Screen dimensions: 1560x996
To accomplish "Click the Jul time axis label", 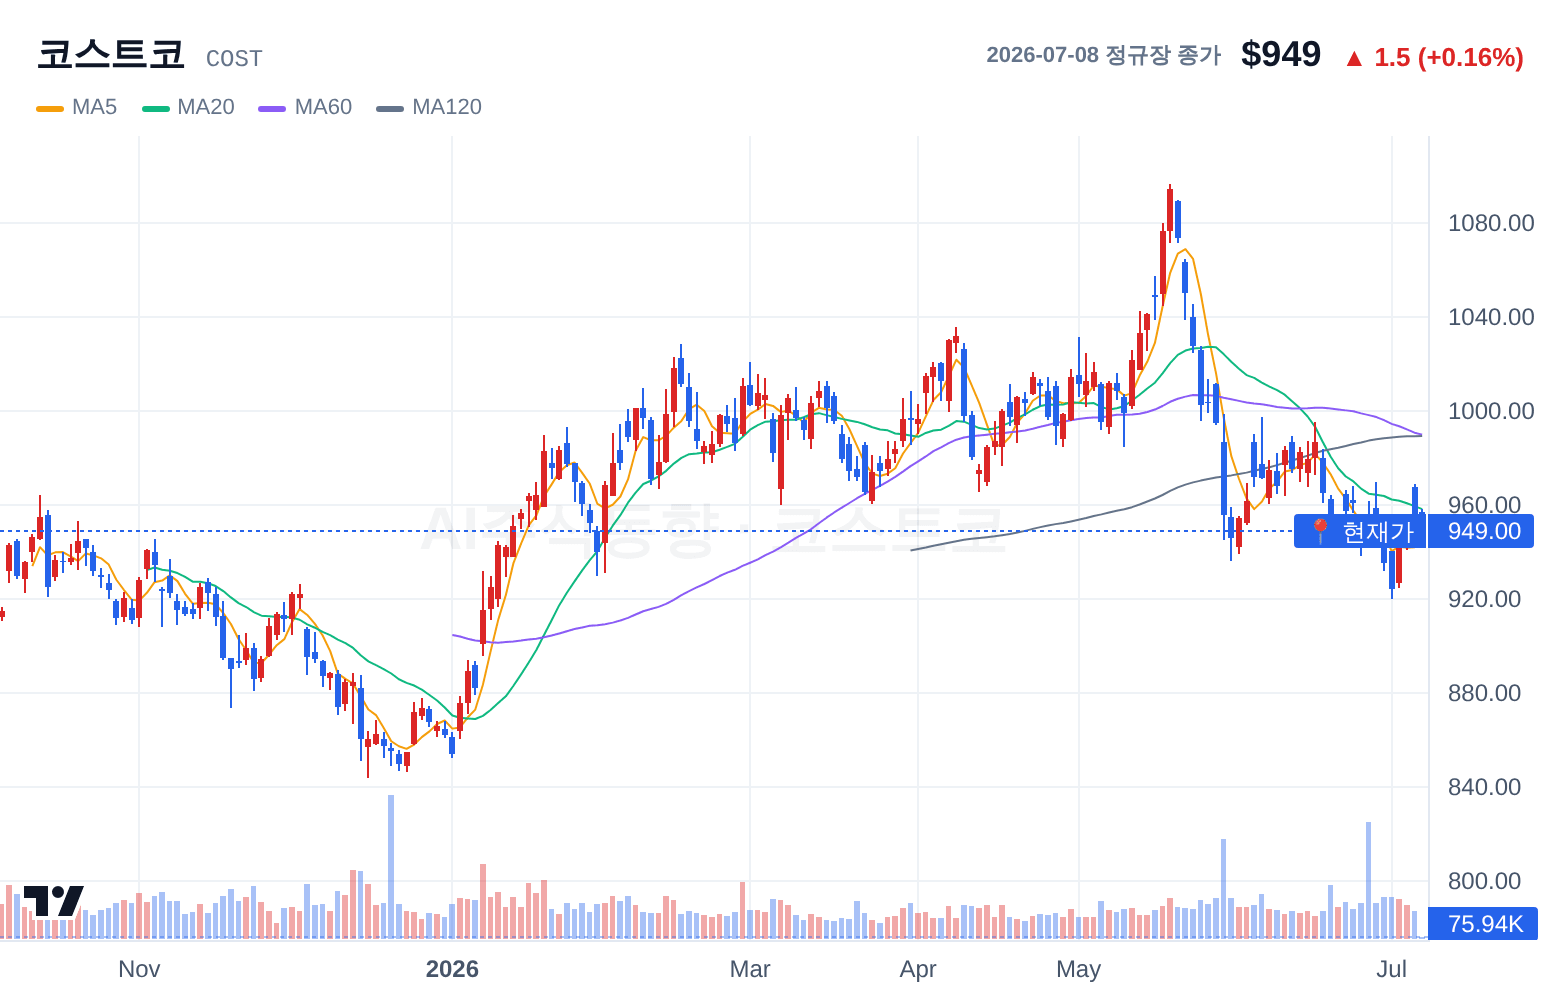I will pyautogui.click(x=1392, y=969).
